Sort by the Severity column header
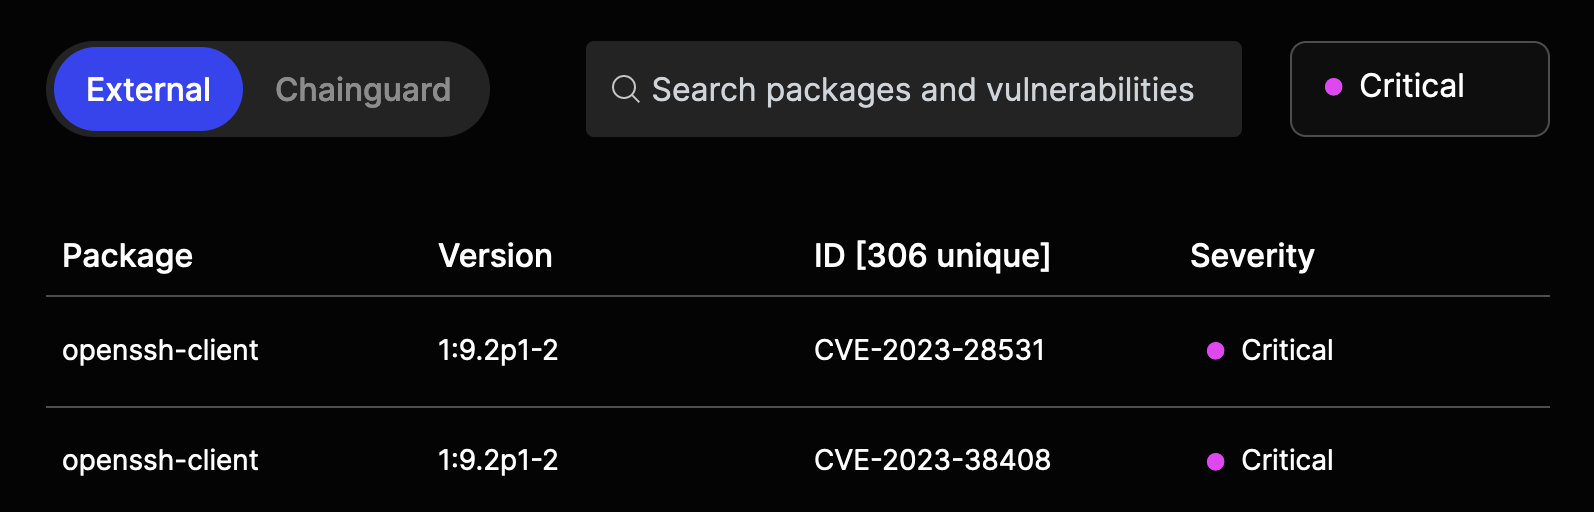Image resolution: width=1594 pixels, height=512 pixels. tap(1252, 256)
